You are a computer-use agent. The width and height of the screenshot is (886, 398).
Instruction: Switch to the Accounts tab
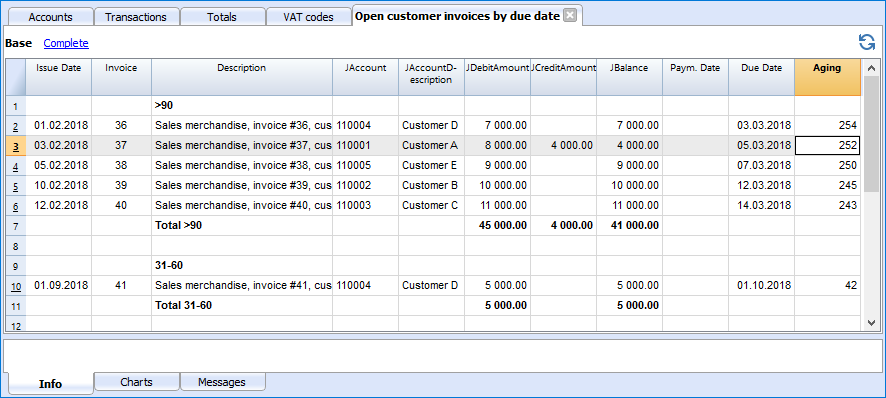point(50,17)
